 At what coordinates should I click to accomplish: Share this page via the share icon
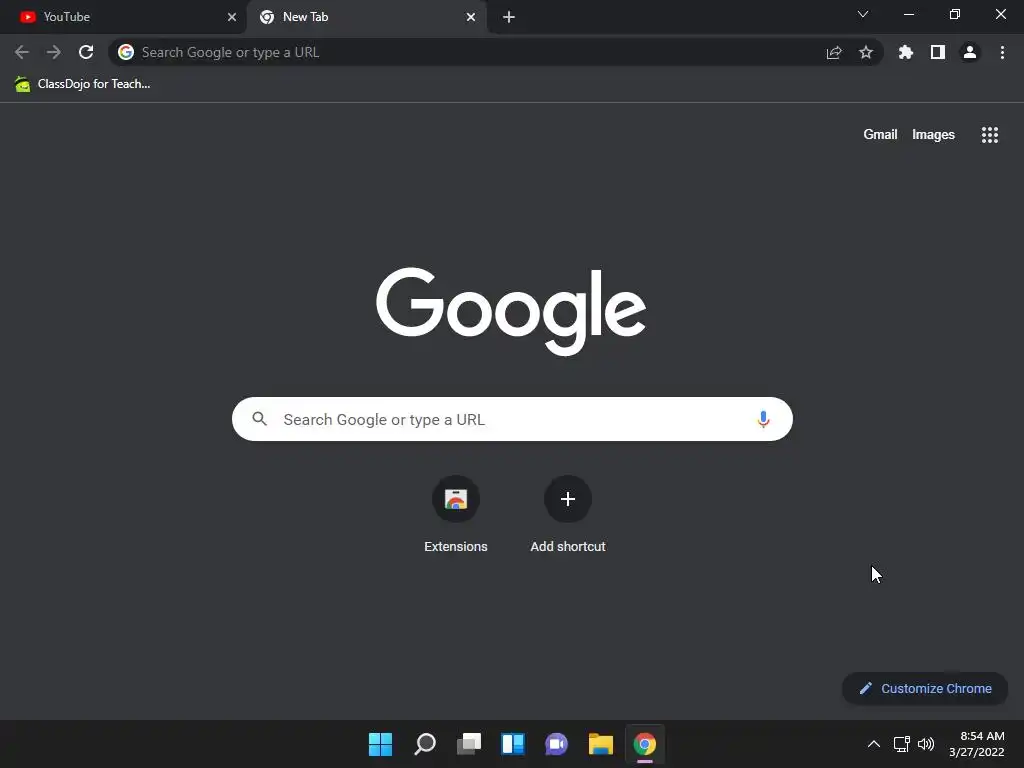tap(834, 52)
